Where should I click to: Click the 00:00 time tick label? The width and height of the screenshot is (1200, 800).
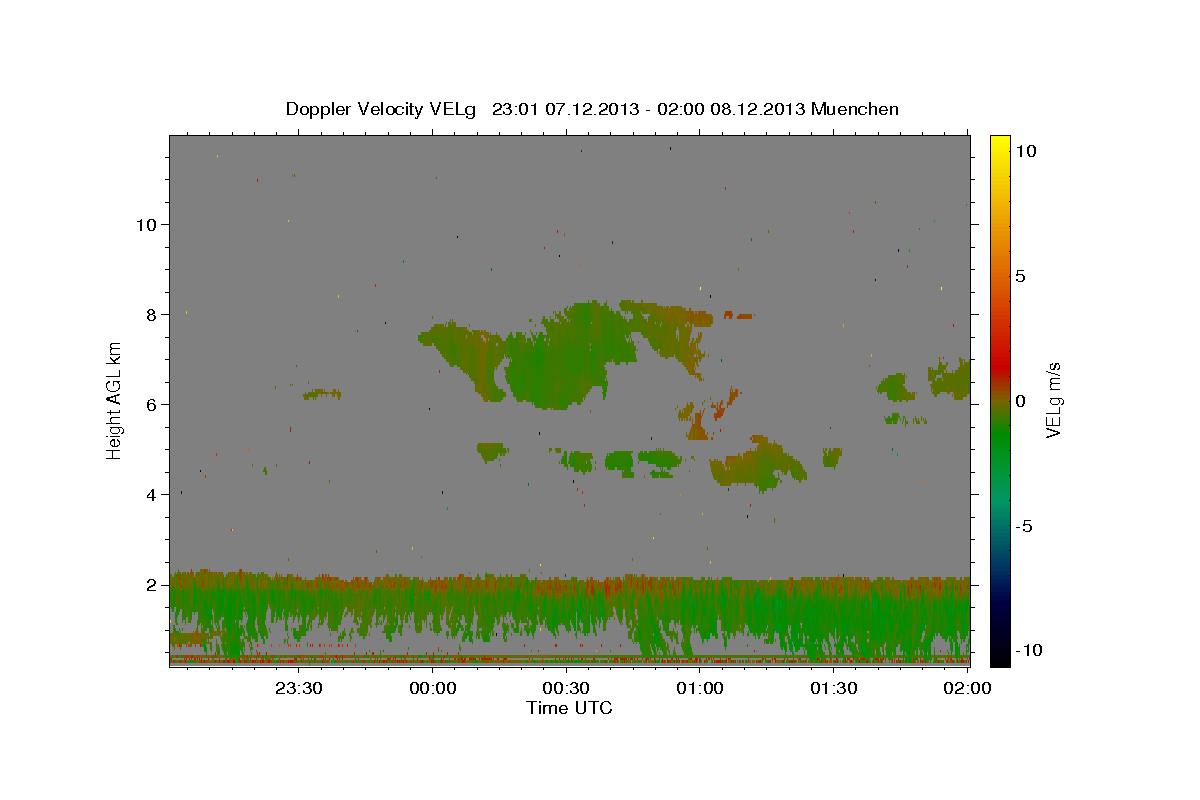point(433,688)
